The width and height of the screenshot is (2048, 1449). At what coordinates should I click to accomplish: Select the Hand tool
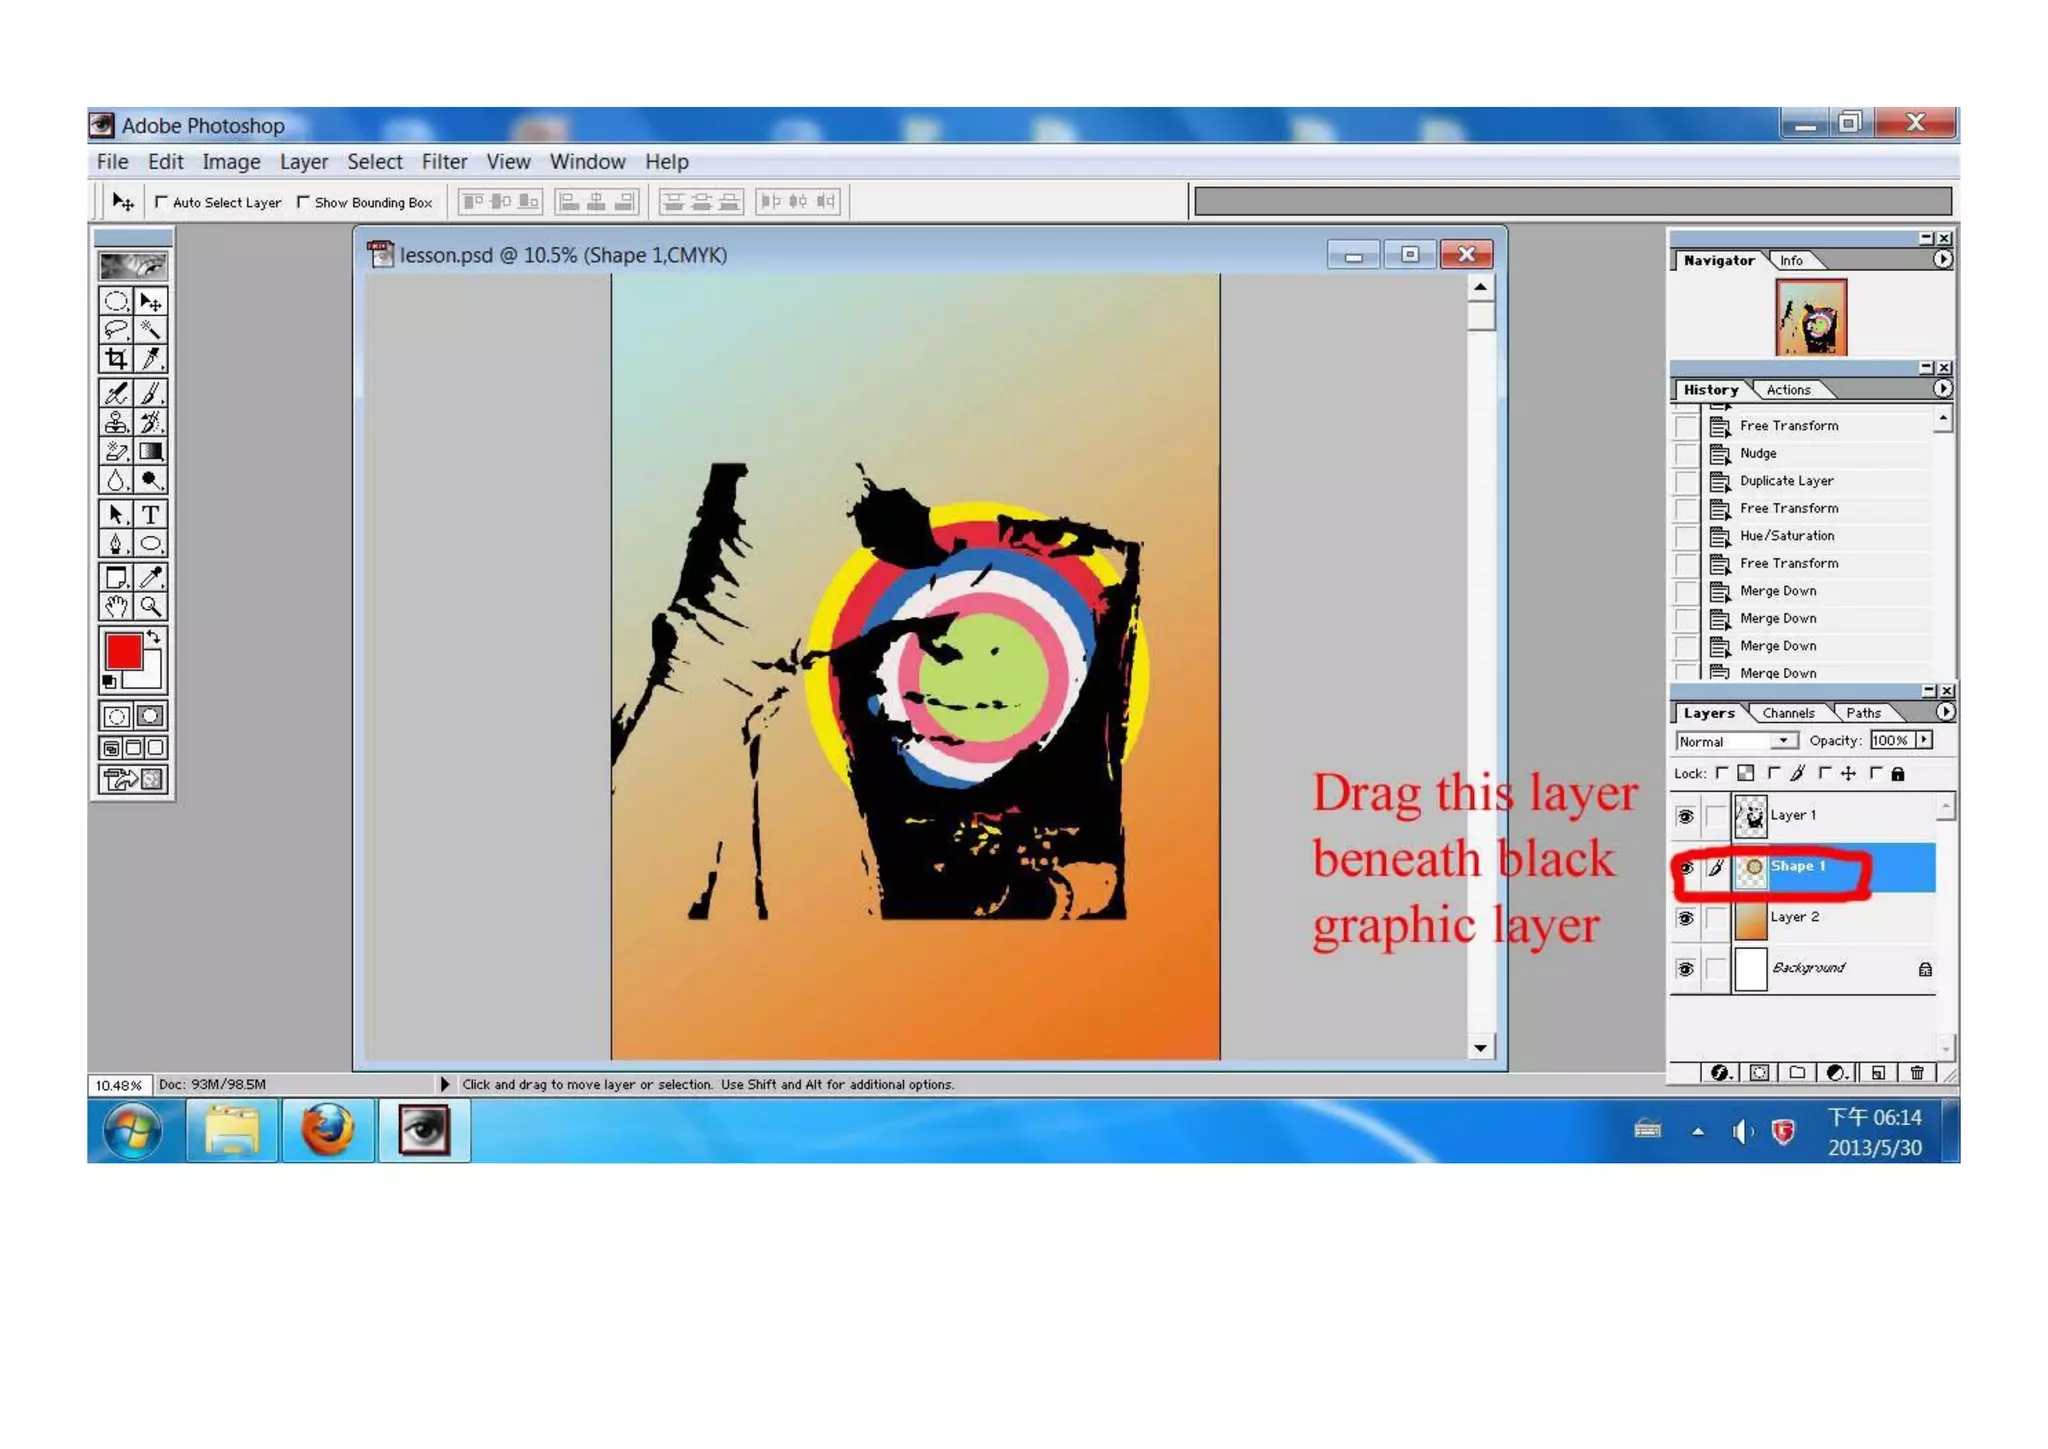click(x=116, y=606)
